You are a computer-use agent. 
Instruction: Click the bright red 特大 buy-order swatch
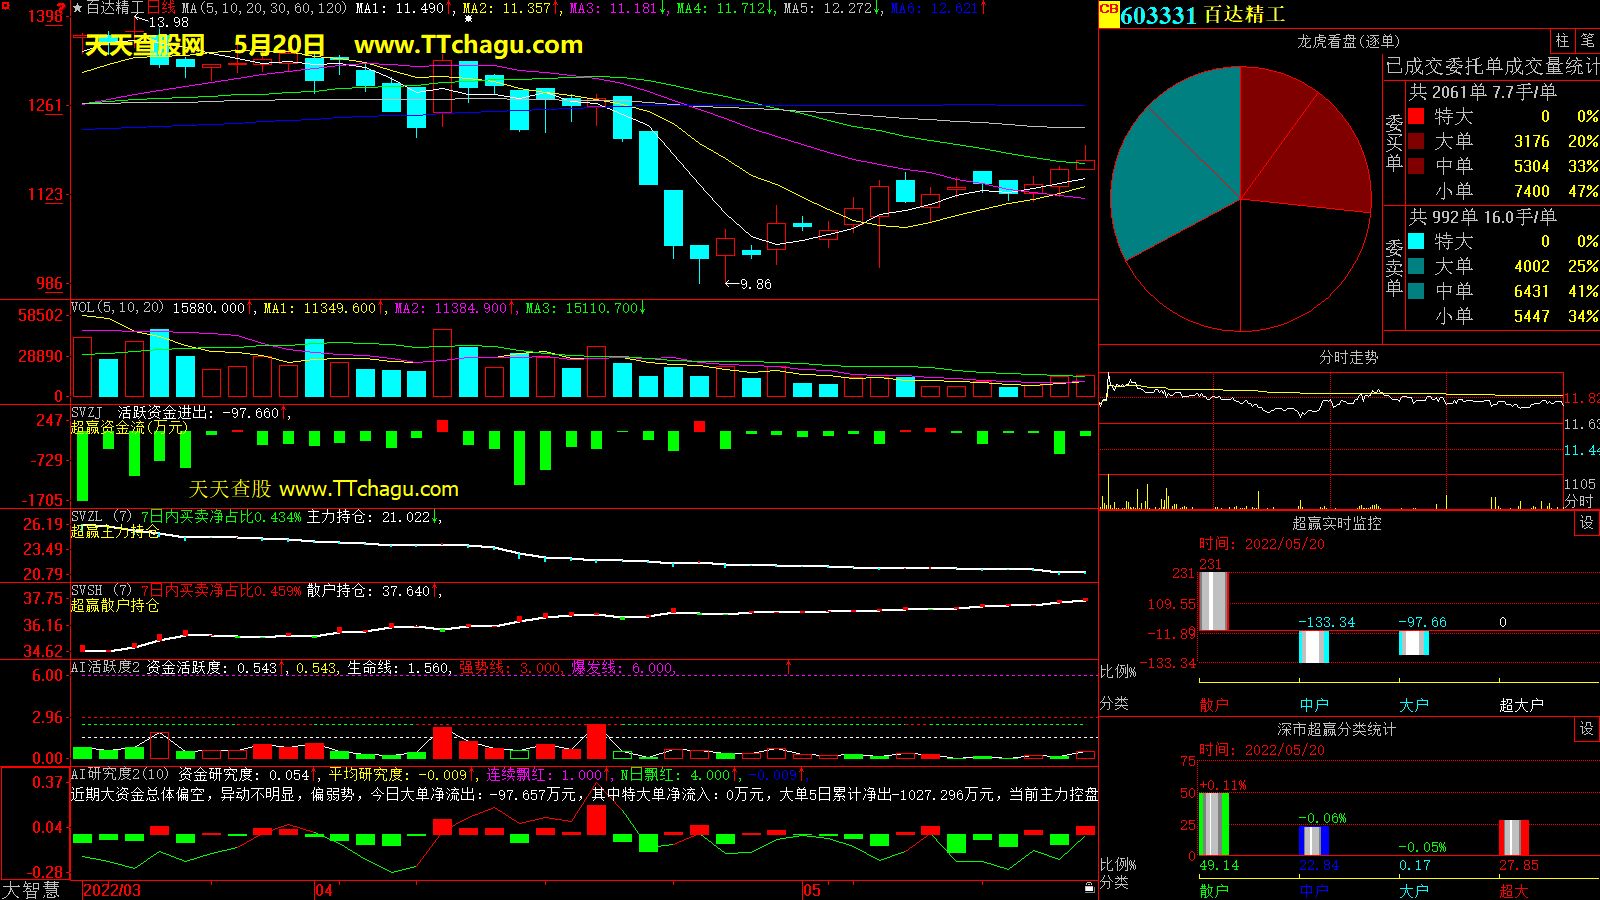pos(1416,116)
